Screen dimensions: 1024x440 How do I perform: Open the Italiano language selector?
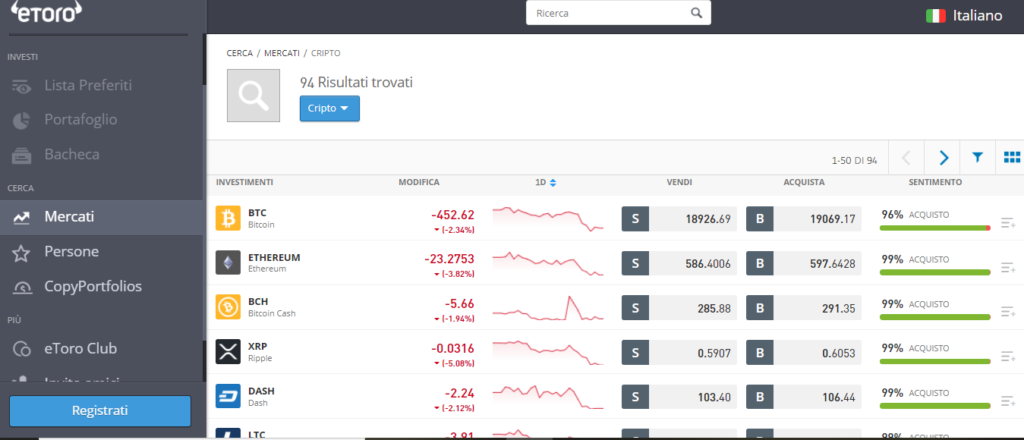[964, 16]
